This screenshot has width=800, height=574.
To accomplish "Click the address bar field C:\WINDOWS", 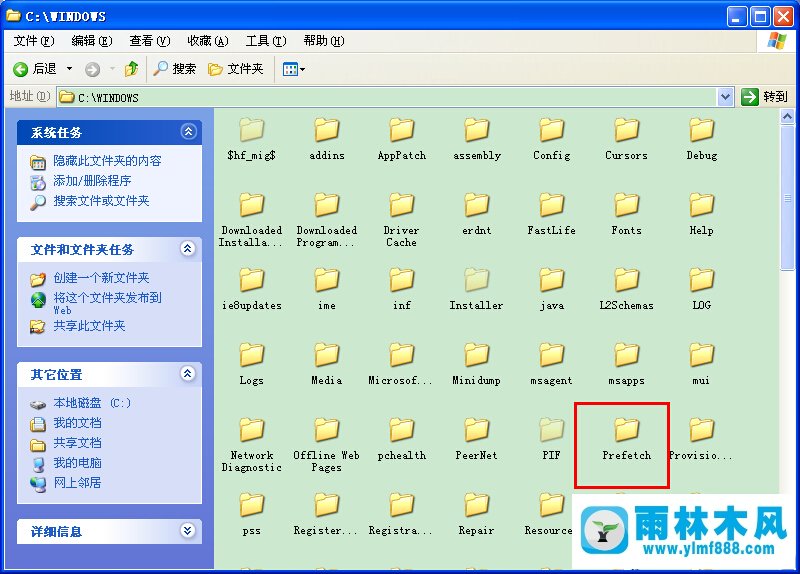I will [387, 97].
